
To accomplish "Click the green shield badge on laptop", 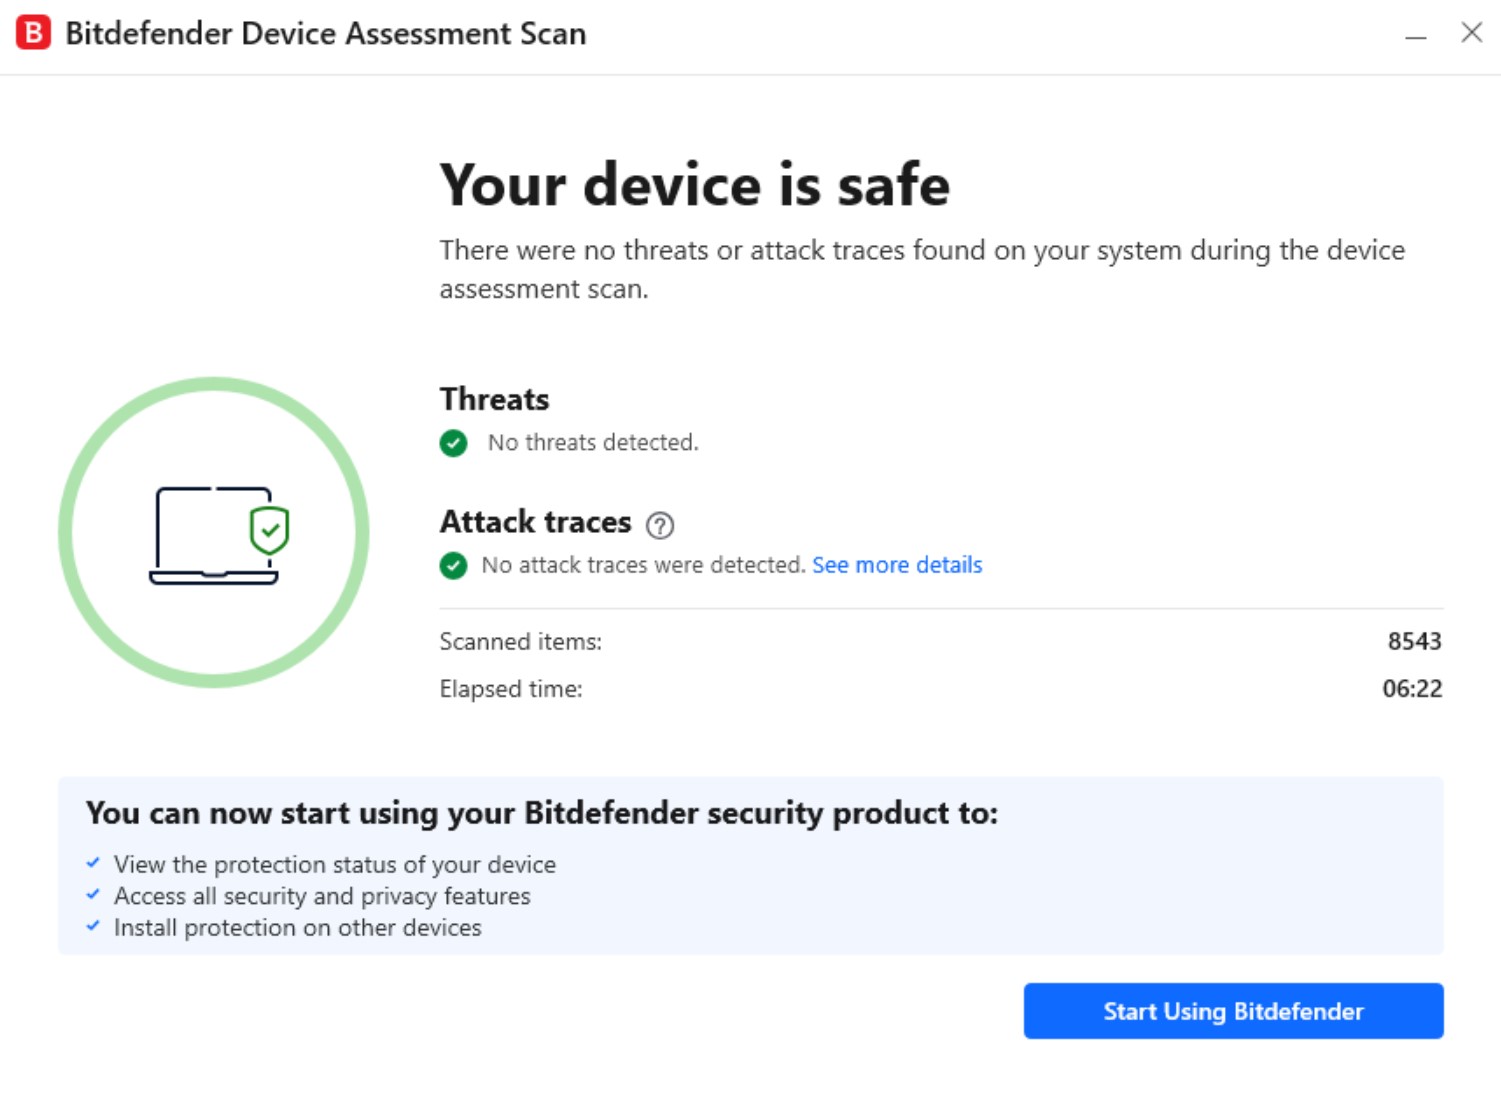I will (x=269, y=530).
